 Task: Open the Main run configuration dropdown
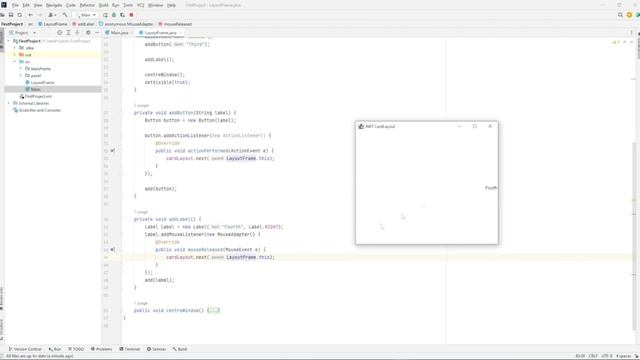(87, 15)
